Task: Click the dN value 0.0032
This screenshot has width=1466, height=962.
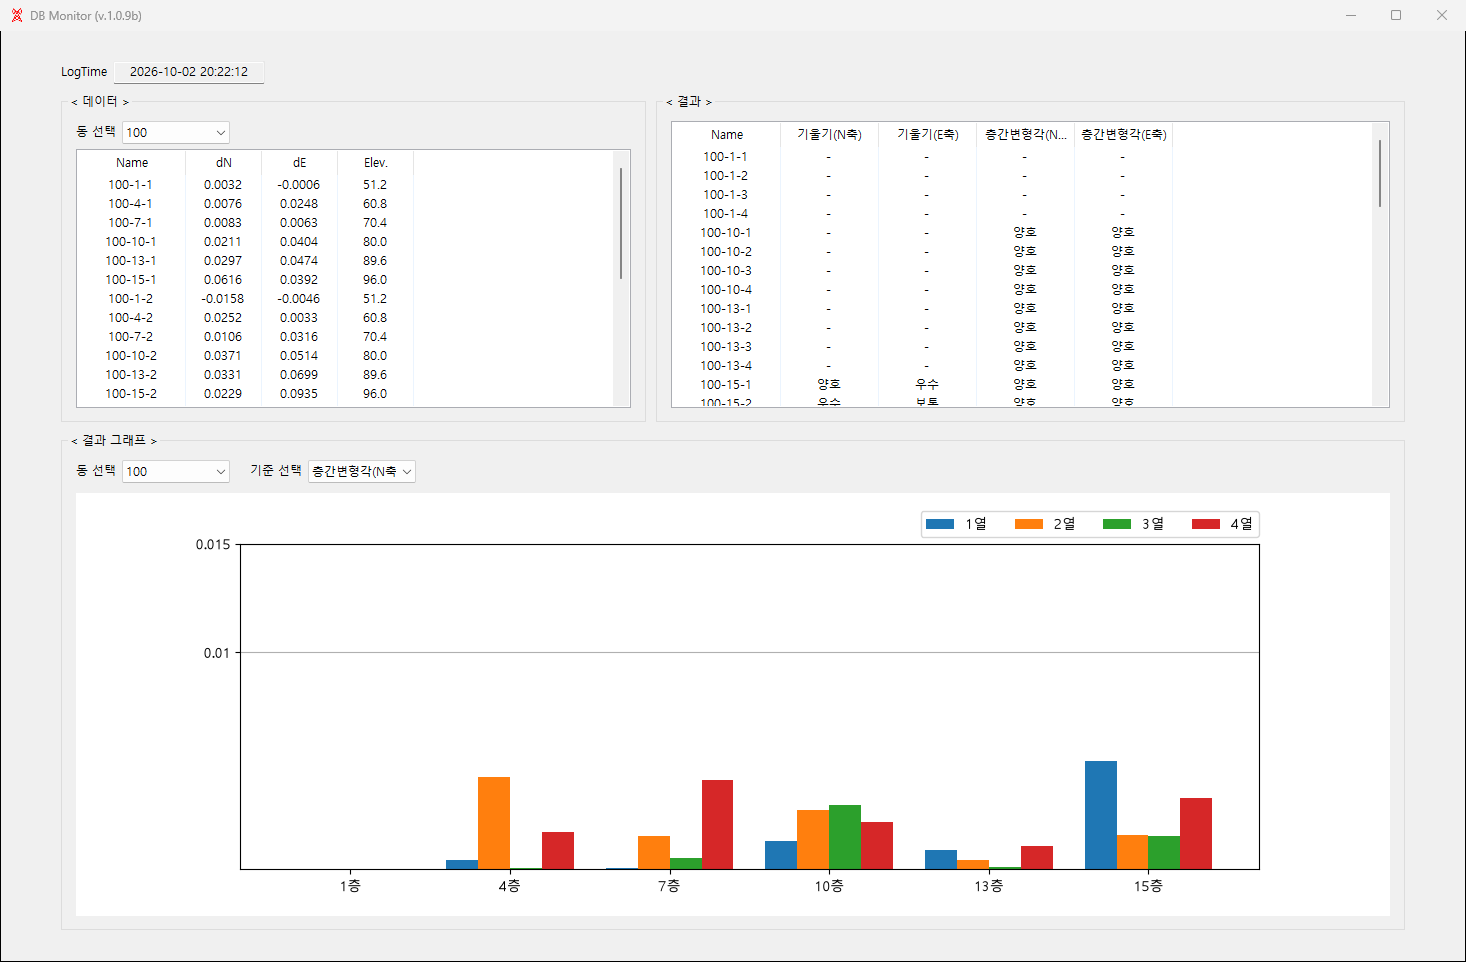Action: click(x=223, y=185)
